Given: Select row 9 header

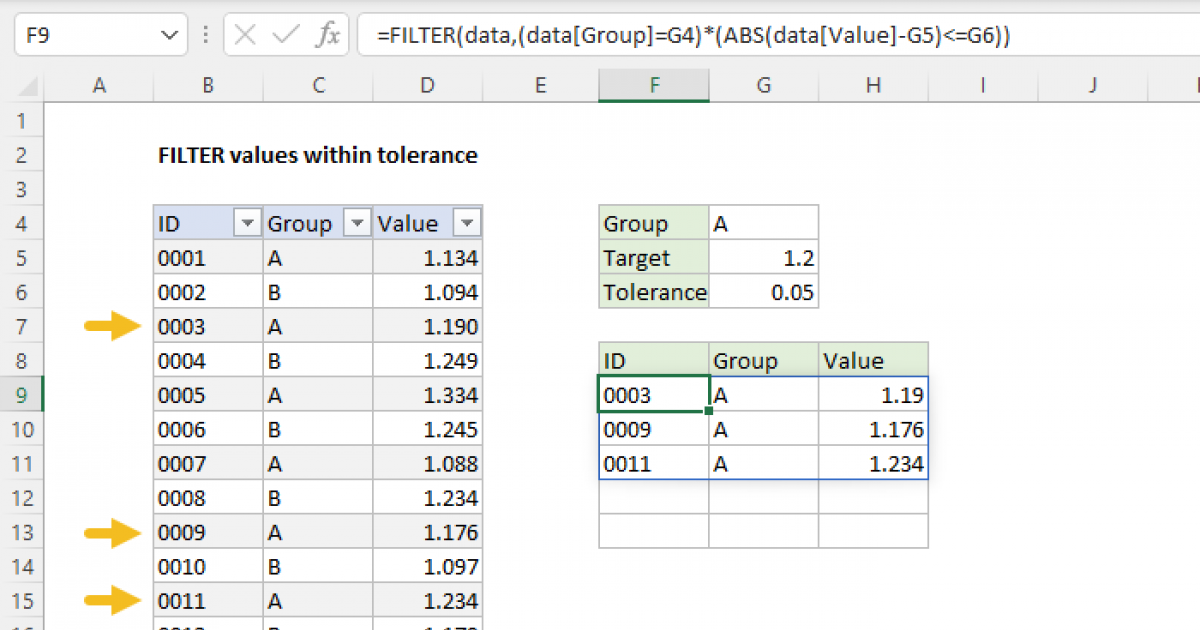Looking at the screenshot, I should tap(20, 393).
